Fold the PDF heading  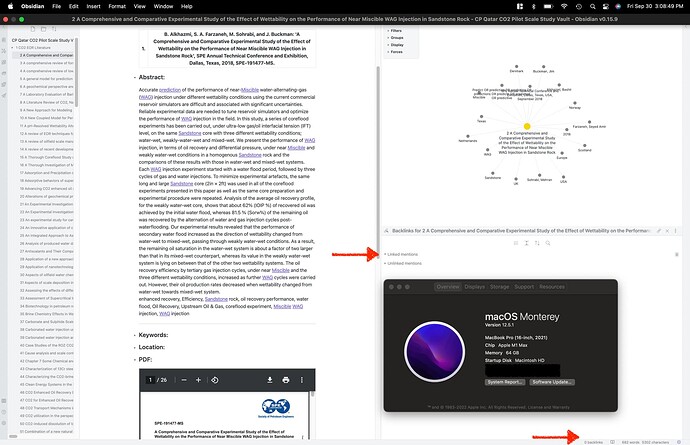(x=135, y=360)
